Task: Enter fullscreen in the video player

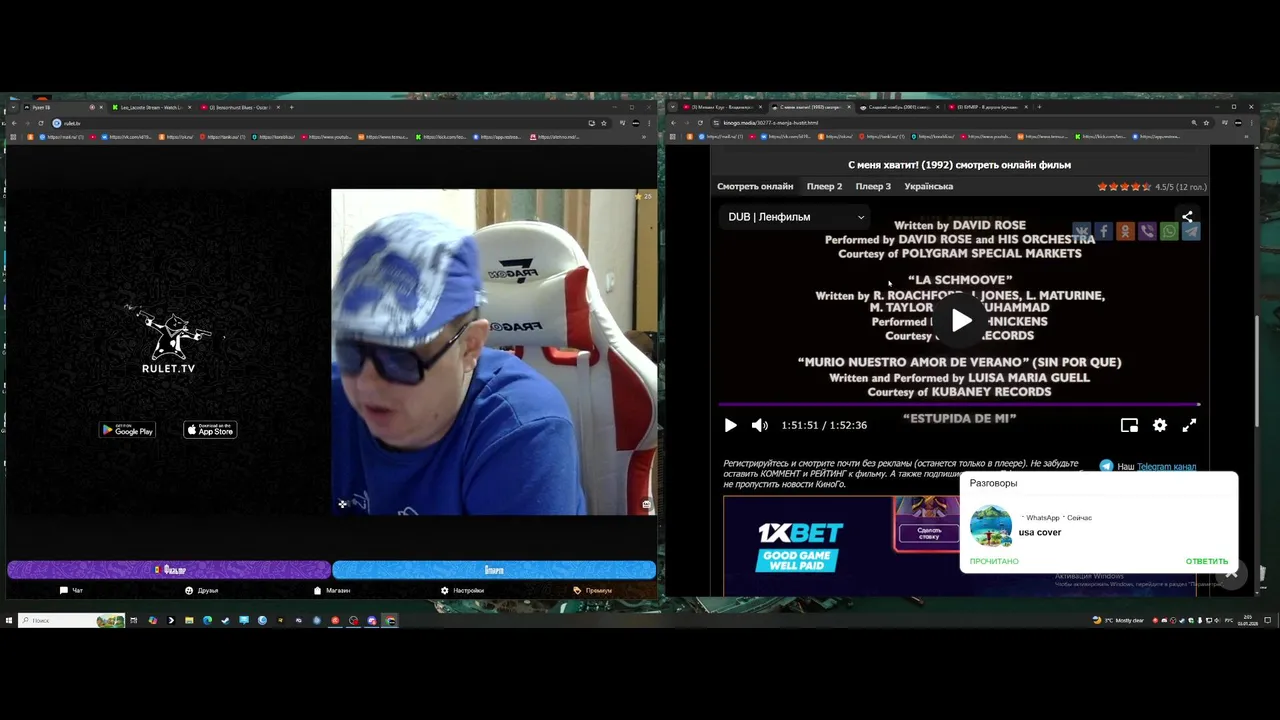Action: click(x=1189, y=425)
